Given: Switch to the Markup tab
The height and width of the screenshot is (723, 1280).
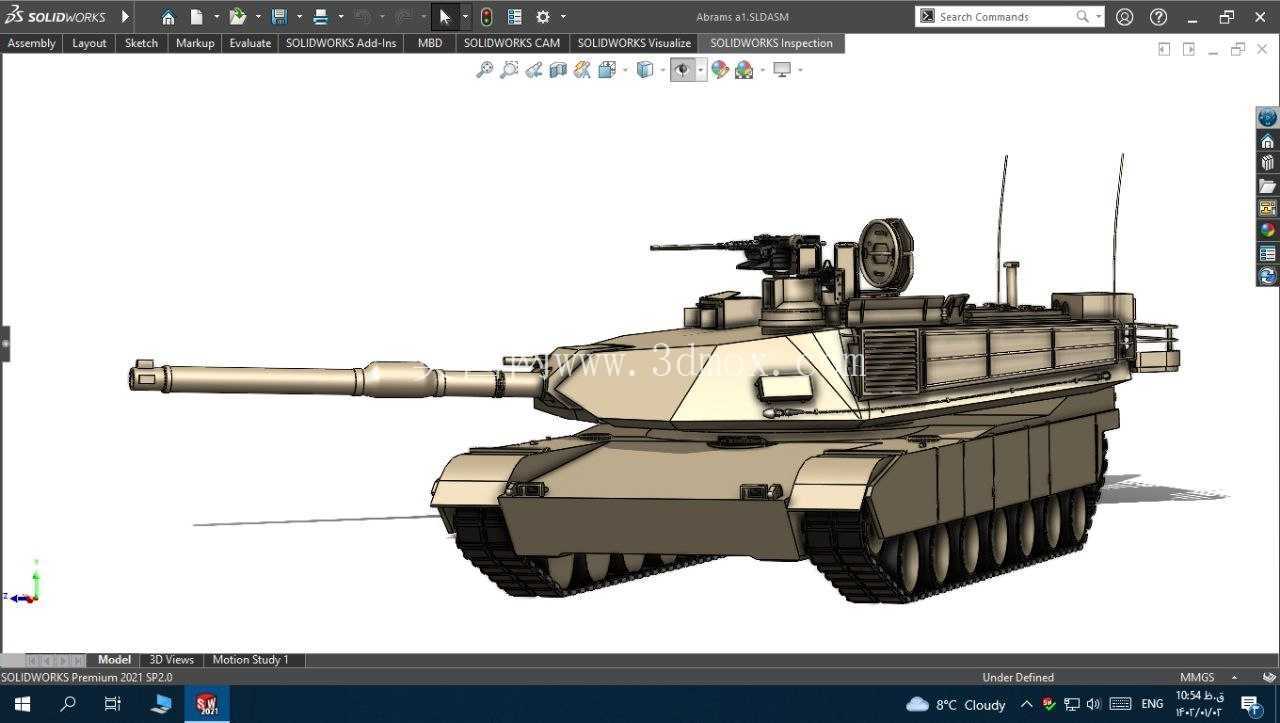Looking at the screenshot, I should [x=195, y=43].
